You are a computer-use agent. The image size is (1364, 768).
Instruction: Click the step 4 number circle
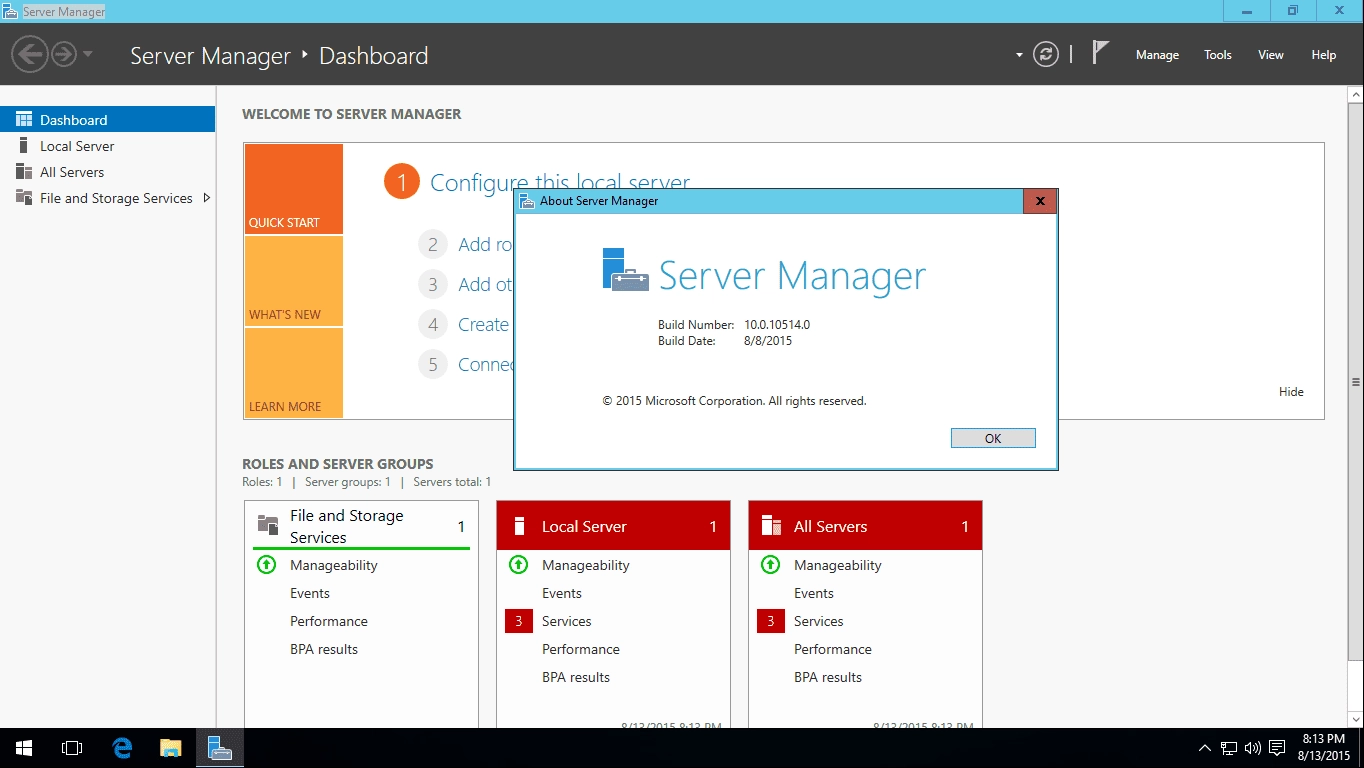point(433,324)
